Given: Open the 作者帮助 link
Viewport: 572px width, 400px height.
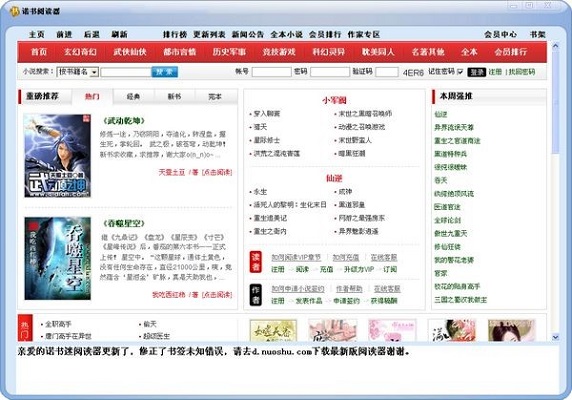Looking at the screenshot, I should pyautogui.click(x=349, y=289).
